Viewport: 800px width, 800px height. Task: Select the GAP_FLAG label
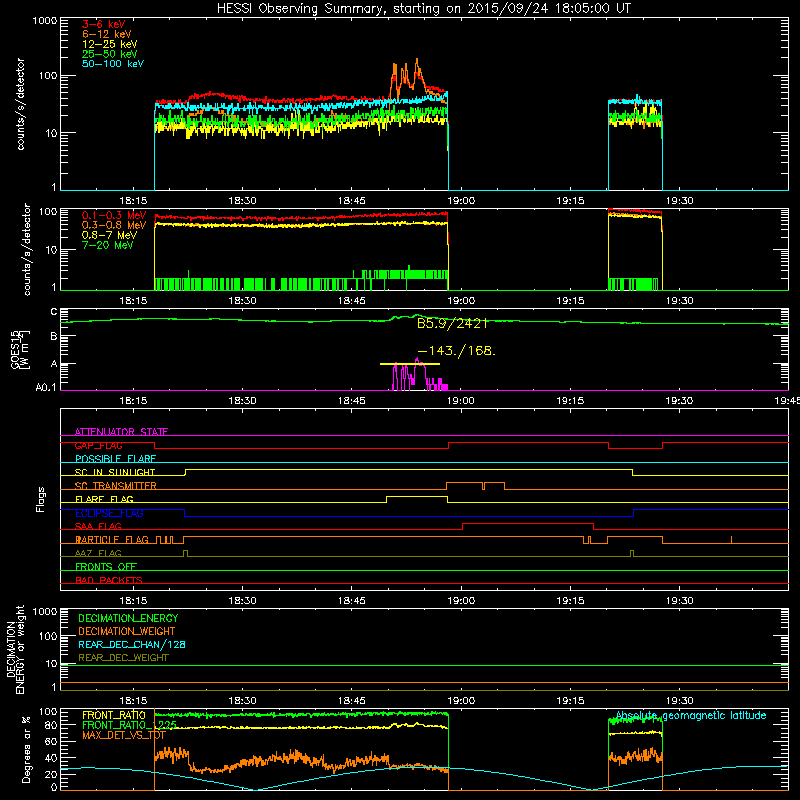point(98,445)
